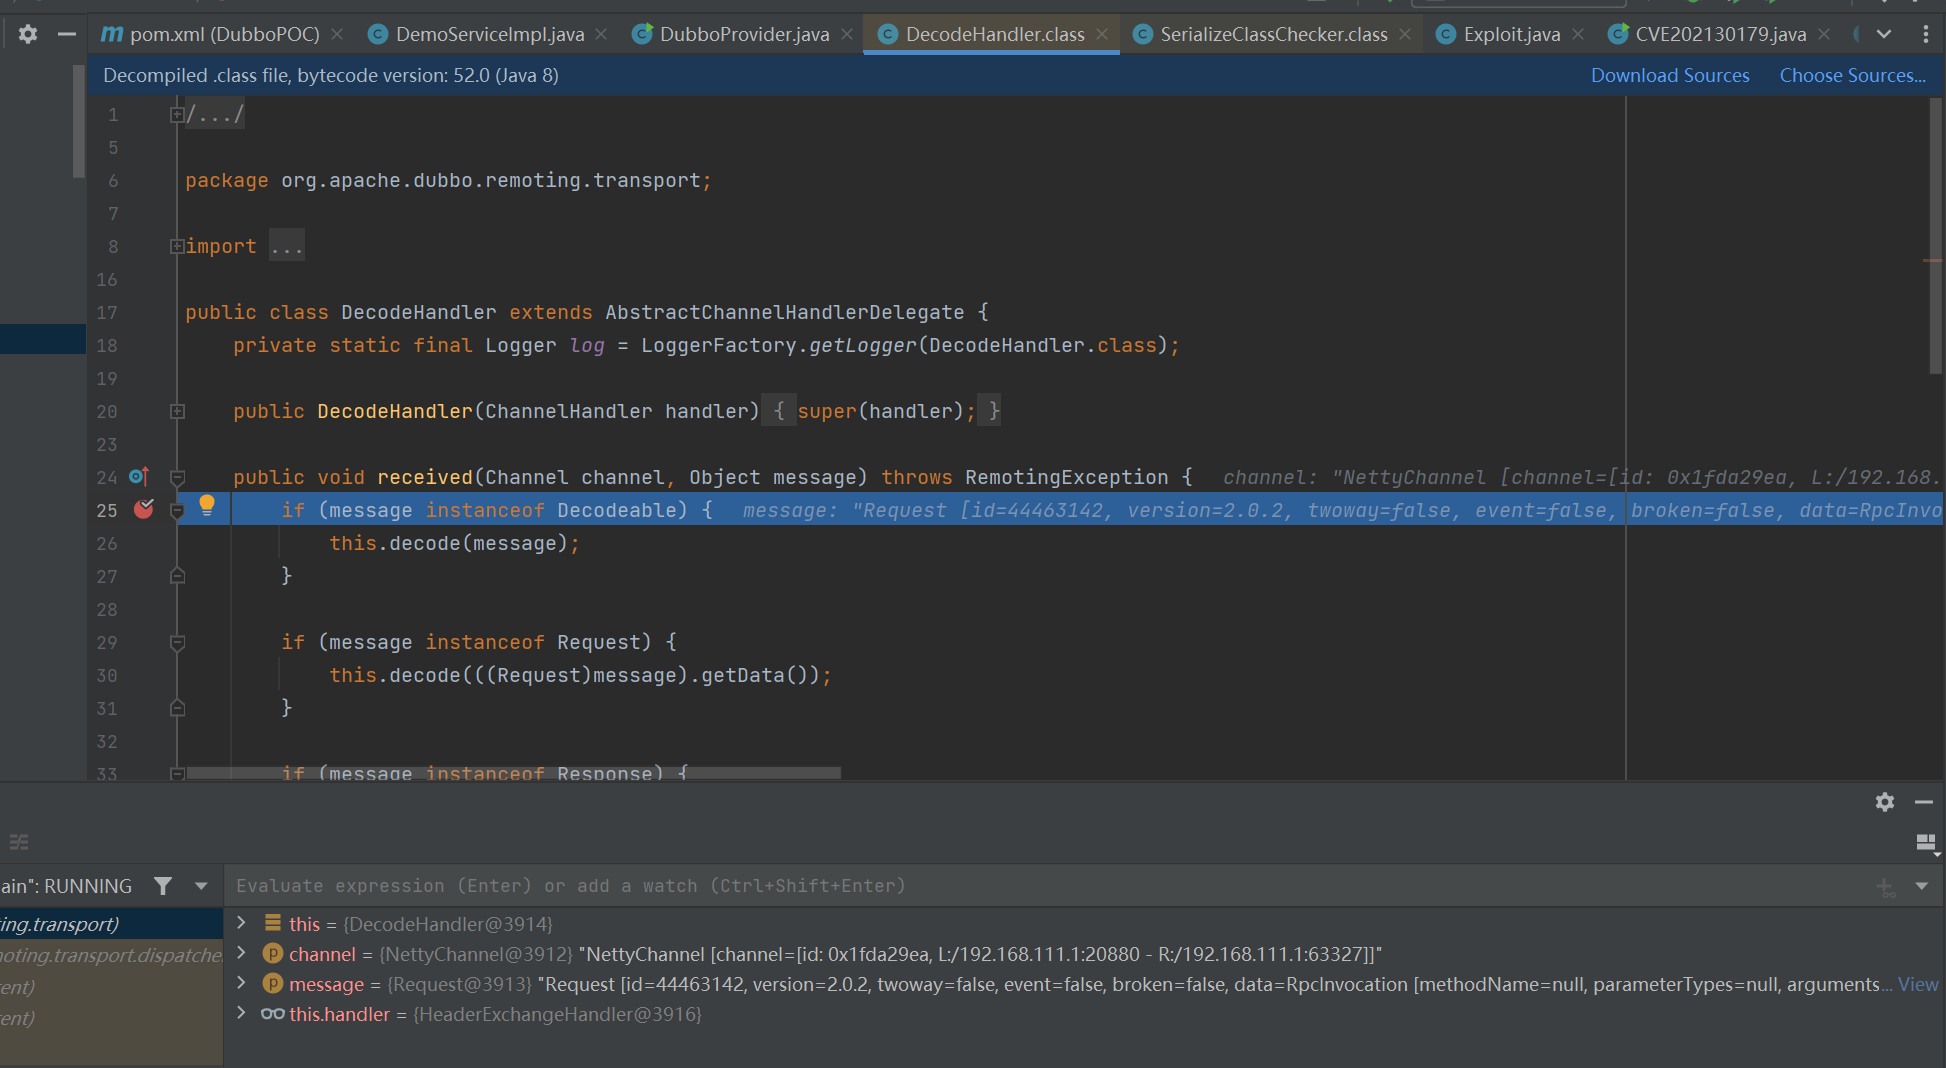Close the CVE202130179.java tab
Viewport: 1946px width, 1068px height.
tap(1824, 34)
